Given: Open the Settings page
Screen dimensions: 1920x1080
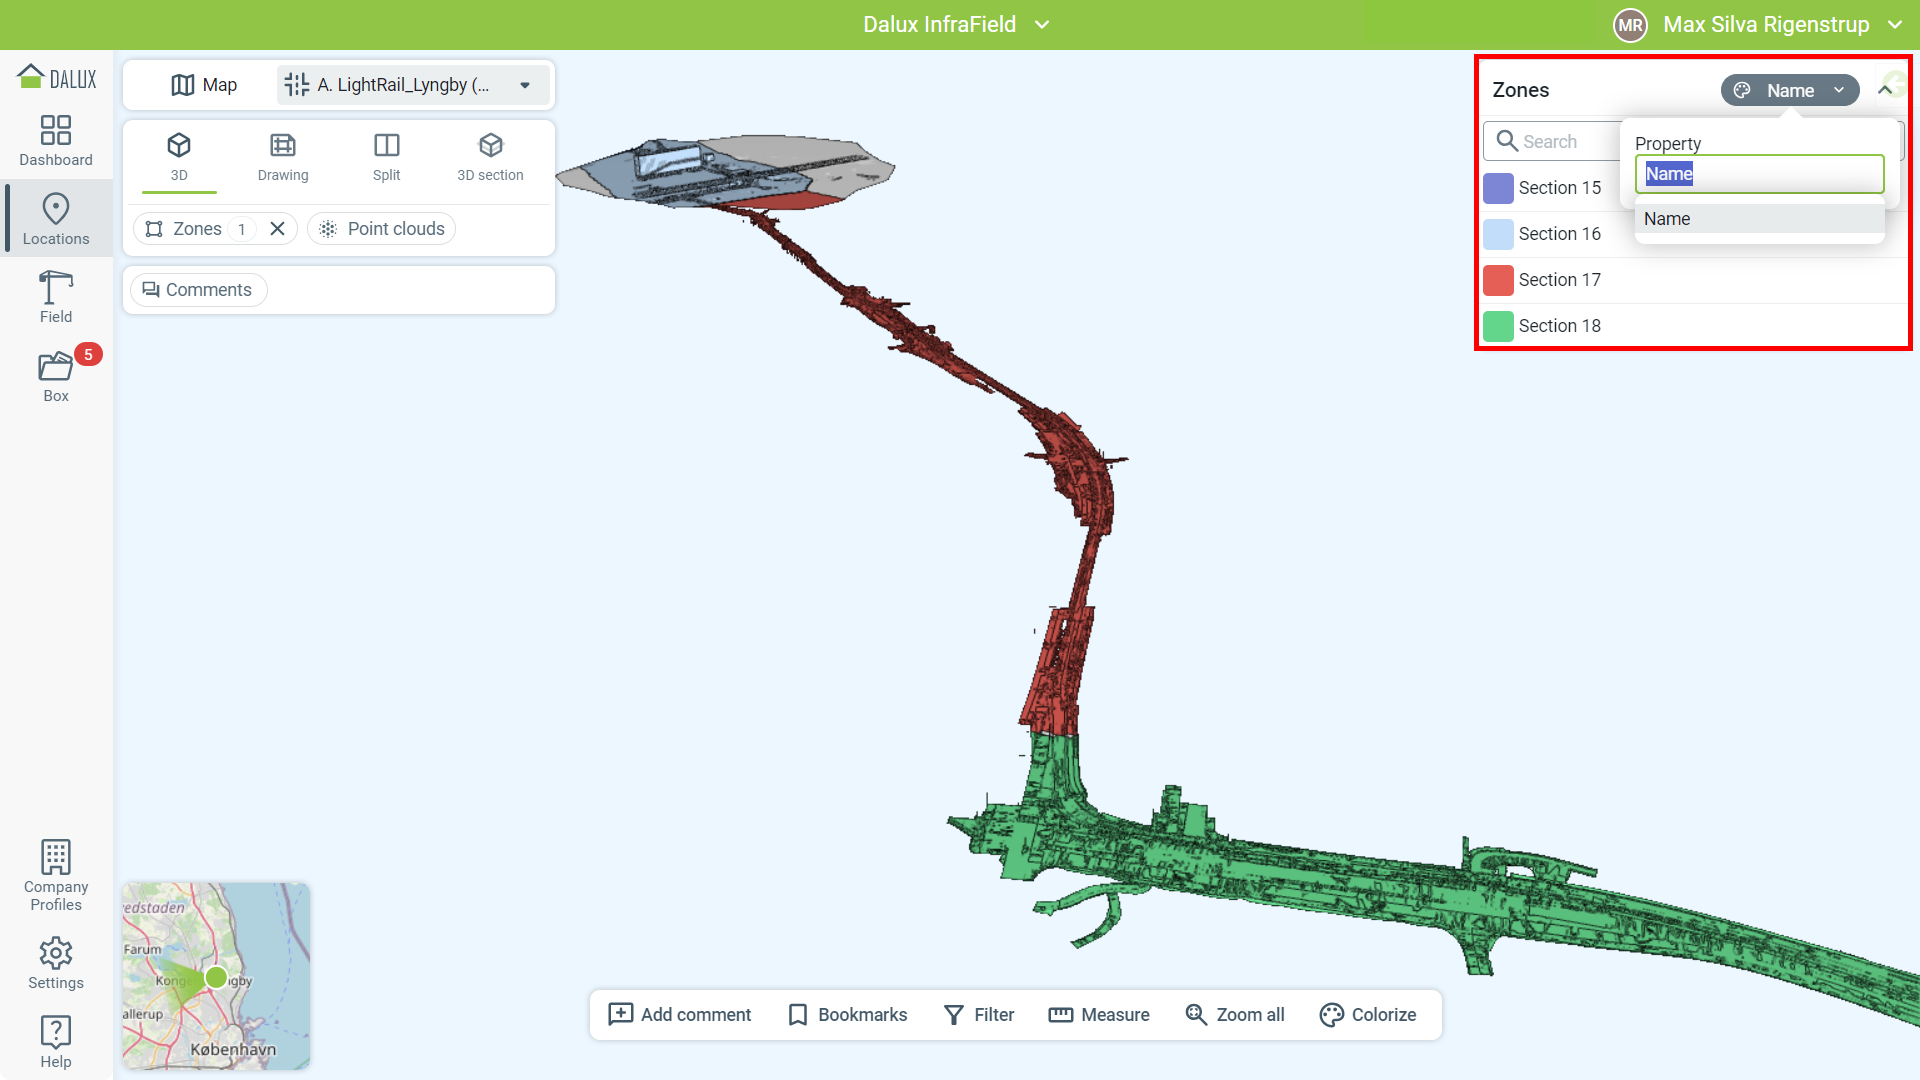Looking at the screenshot, I should 56,964.
